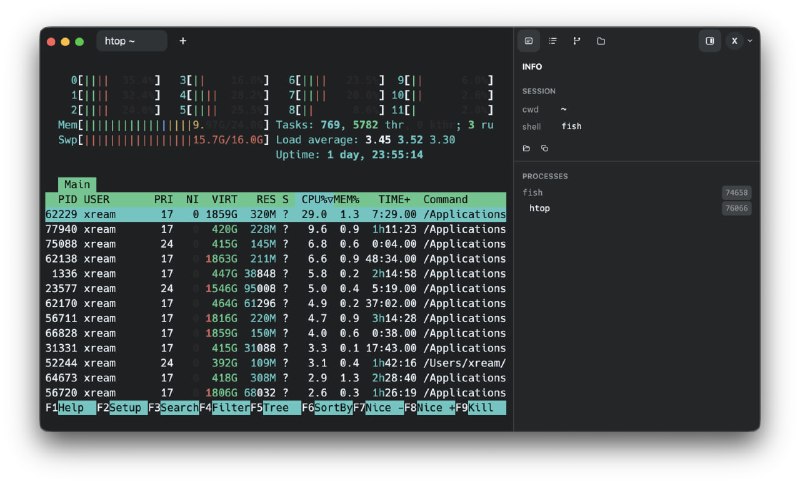This screenshot has height=484, width=800.
Task: Click F2 Setup in htop footer
Action: 122,407
